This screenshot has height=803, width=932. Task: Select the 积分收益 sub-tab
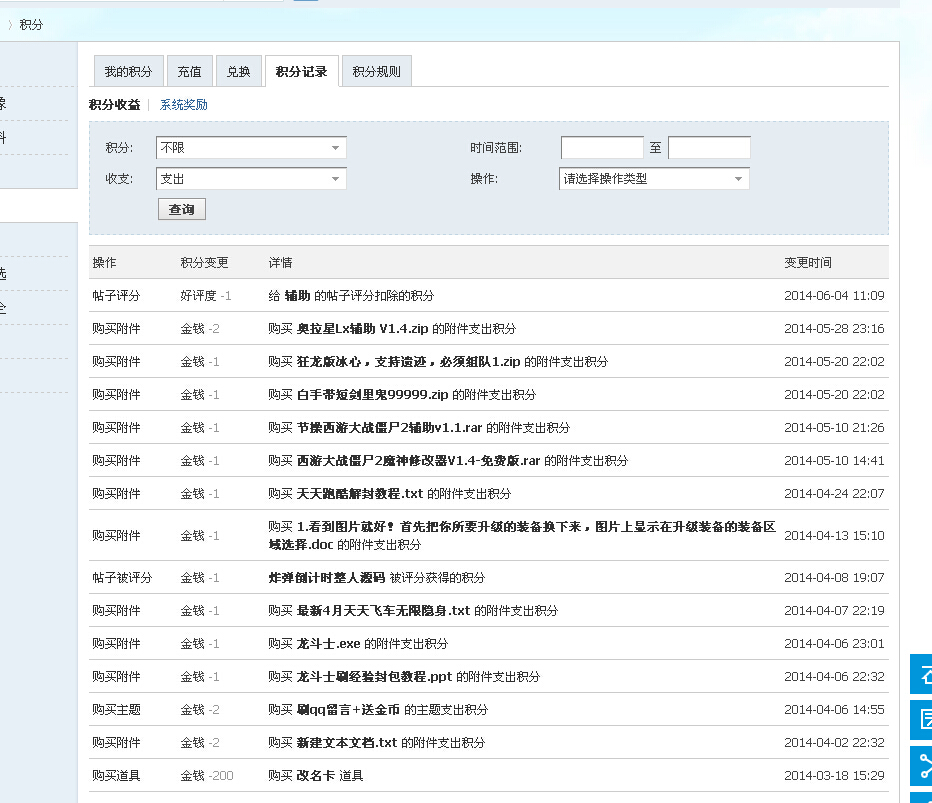coord(114,105)
